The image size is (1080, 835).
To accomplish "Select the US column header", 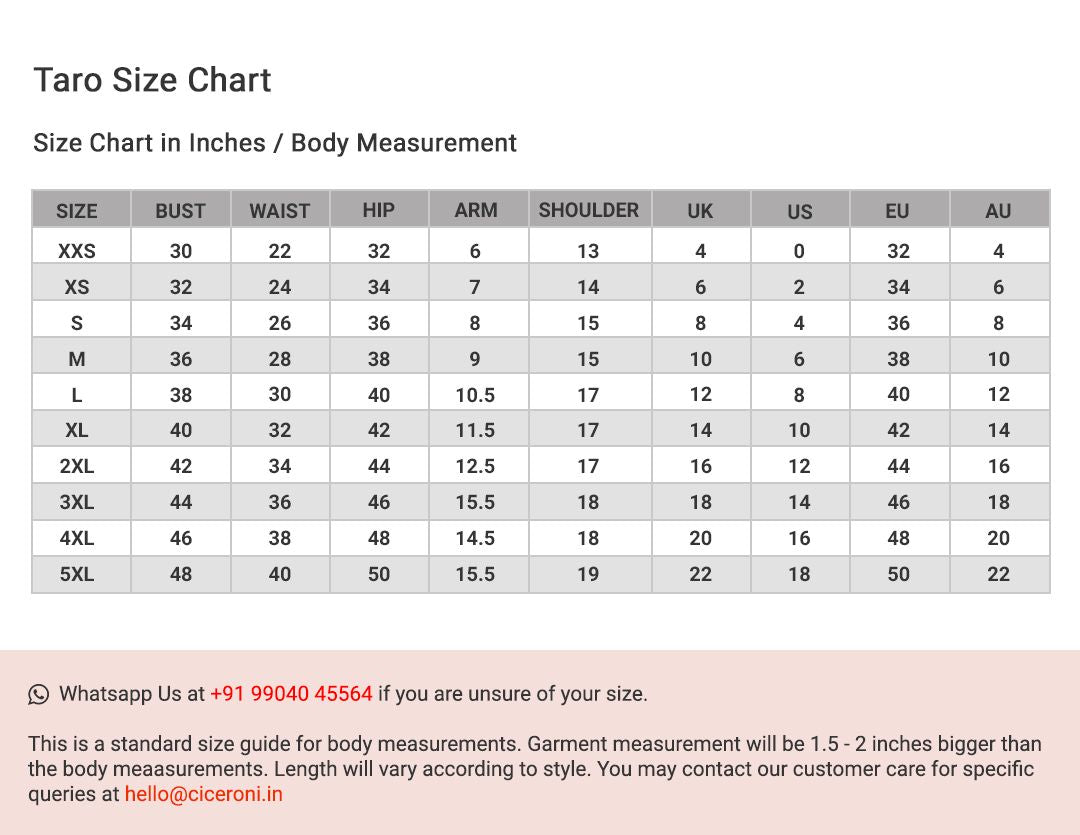I will click(800, 212).
